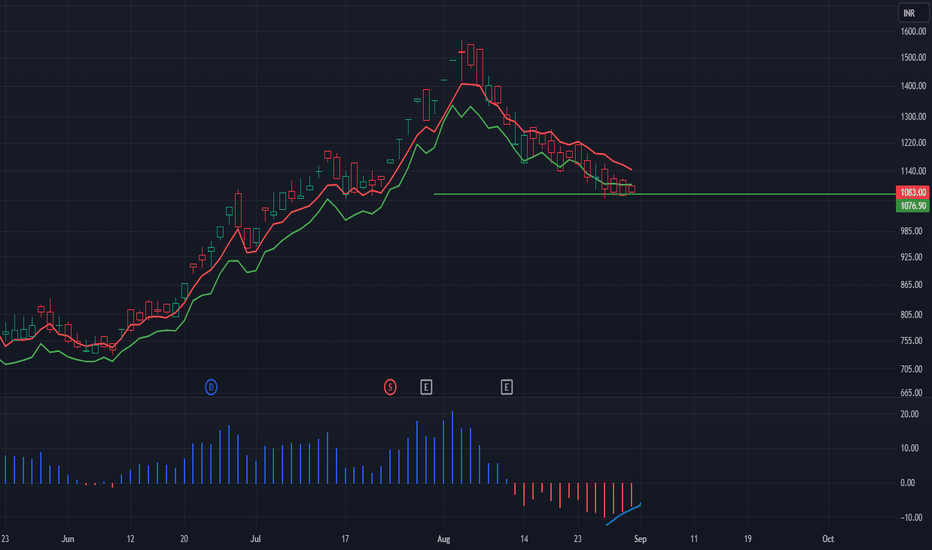The width and height of the screenshot is (932, 550).
Task: Click the 1500.00 price axis label
Action: (x=913, y=58)
